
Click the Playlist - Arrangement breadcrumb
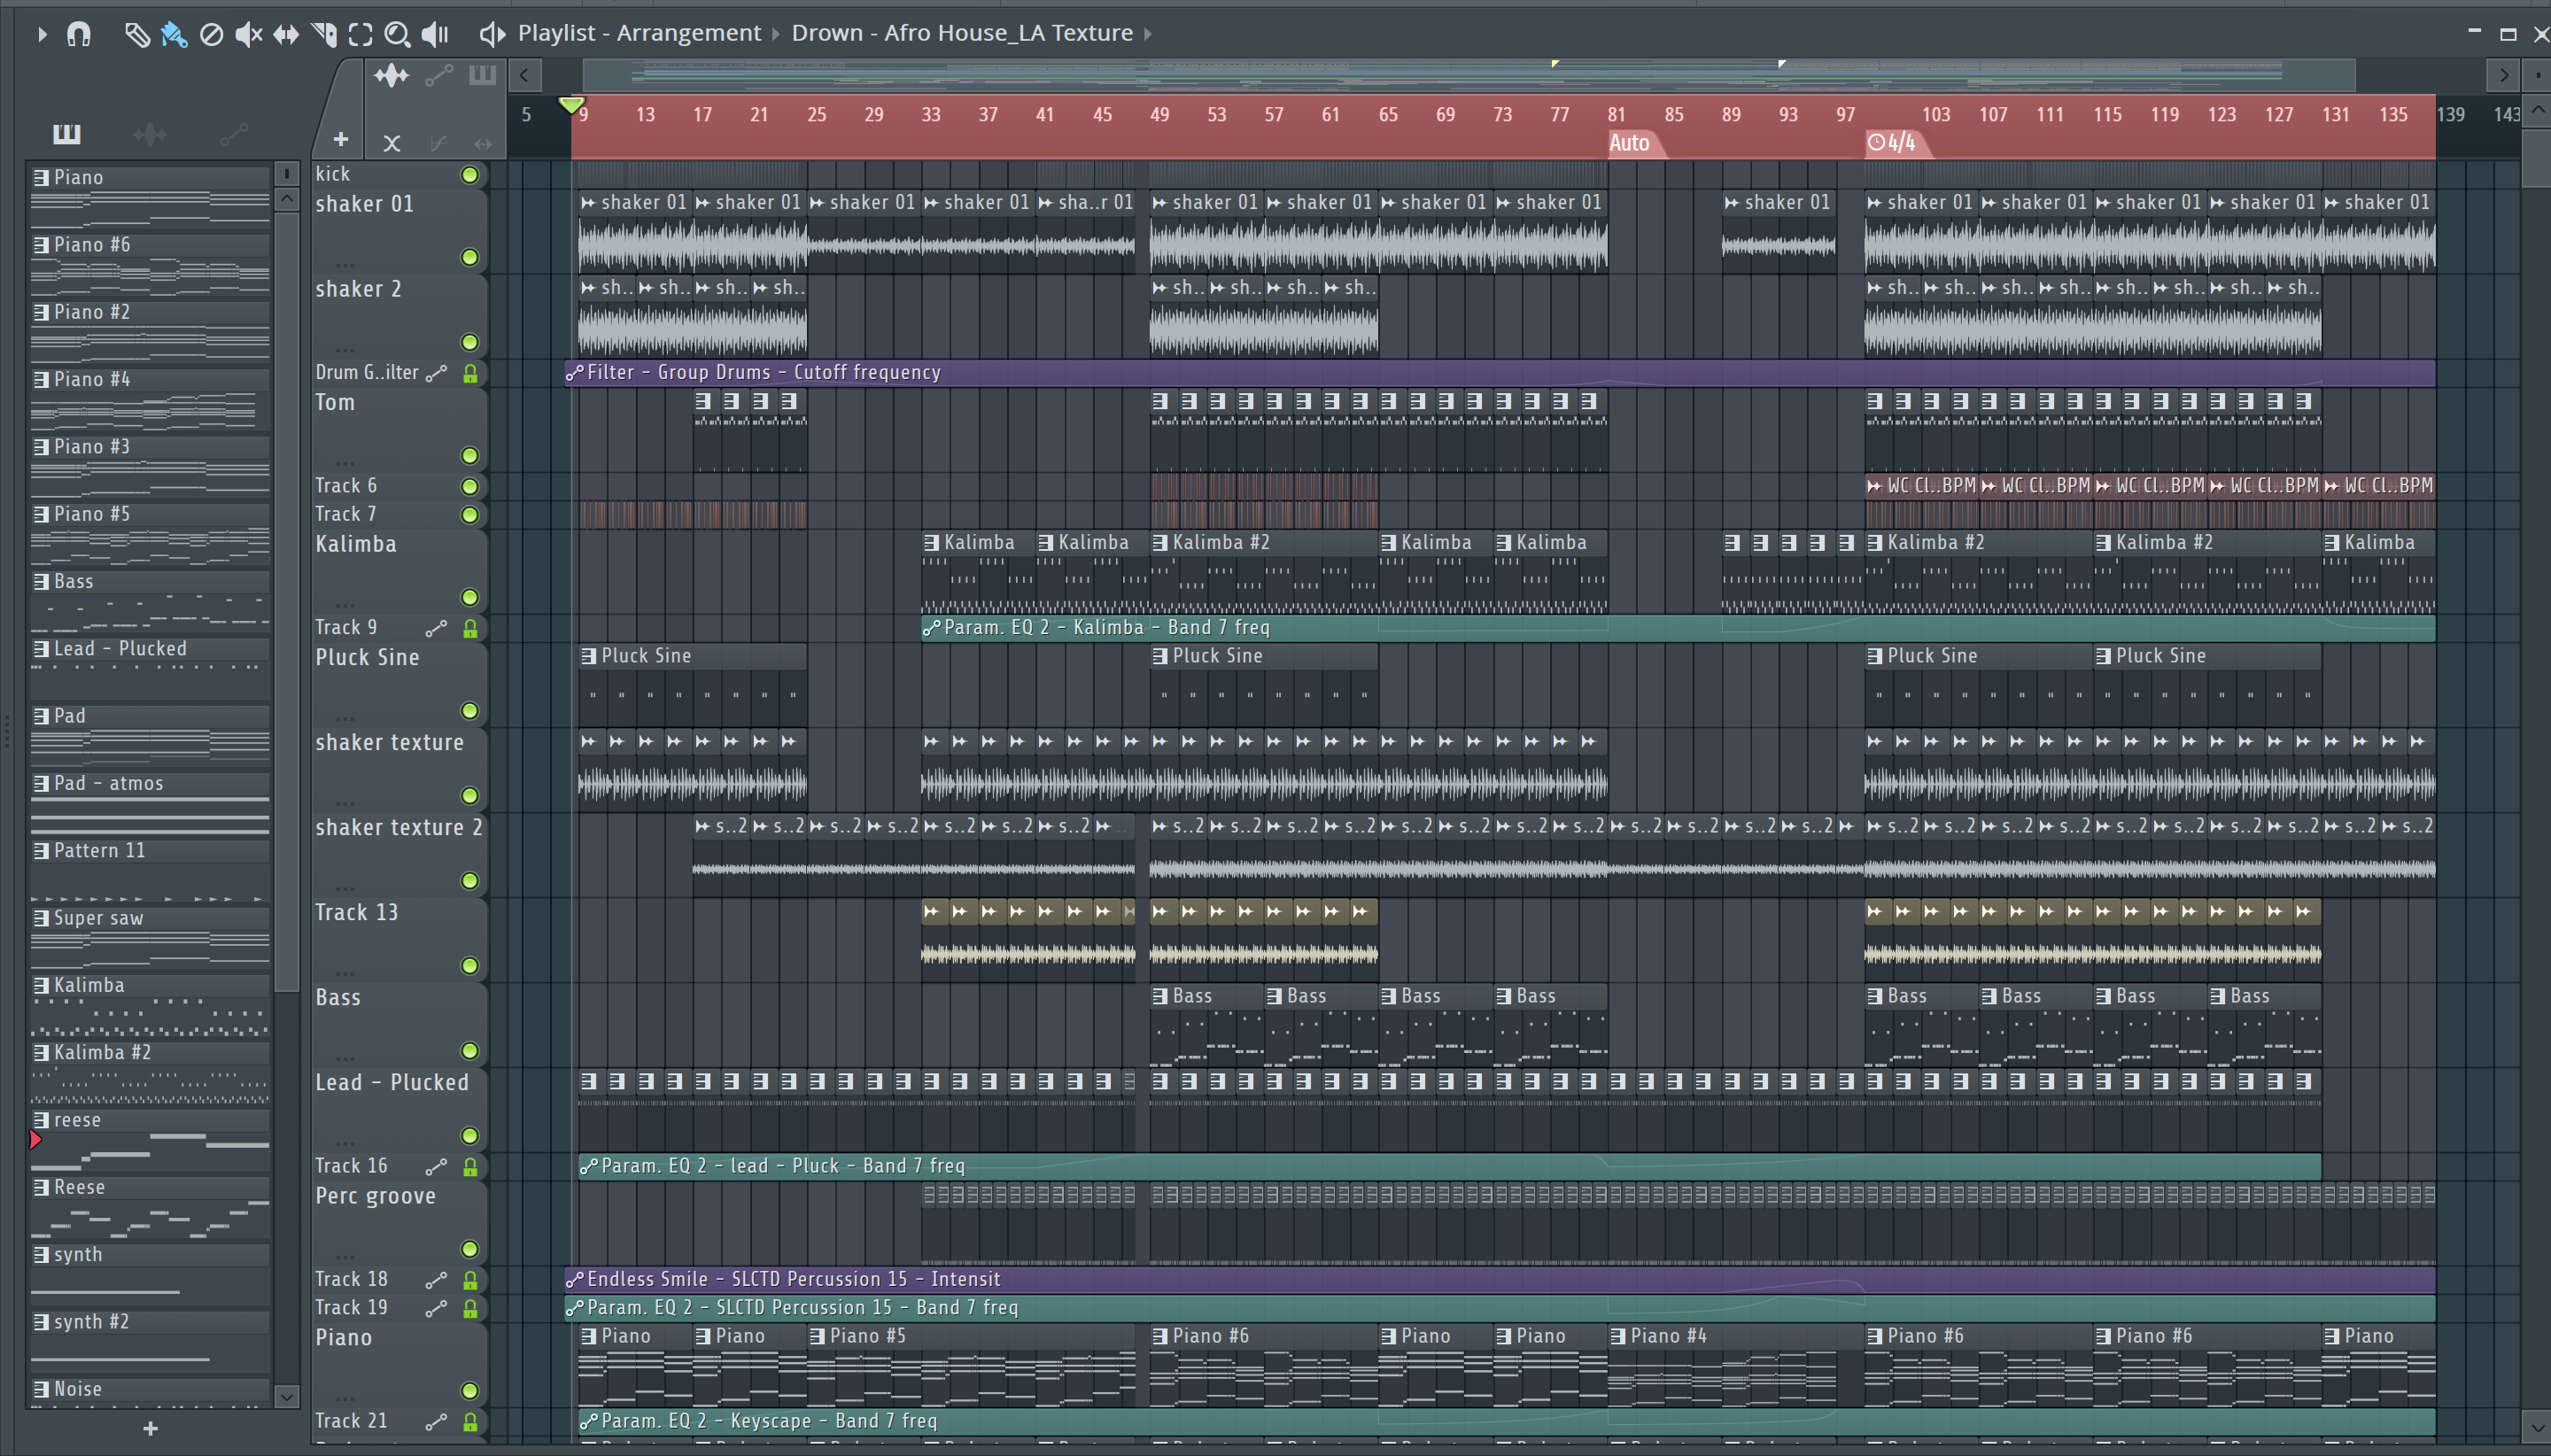point(639,33)
